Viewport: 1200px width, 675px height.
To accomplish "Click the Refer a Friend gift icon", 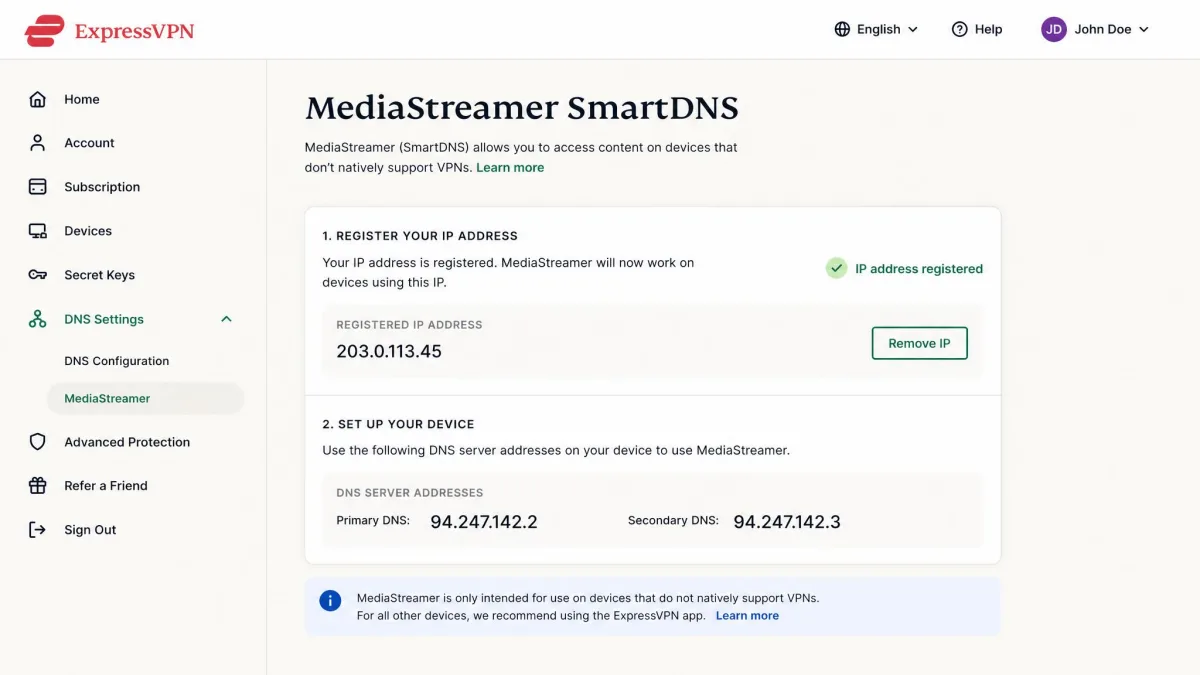I will (38, 486).
